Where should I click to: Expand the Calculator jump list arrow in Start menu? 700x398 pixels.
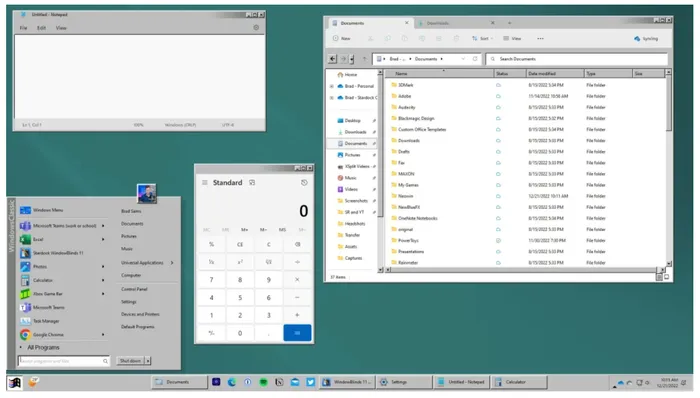(103, 280)
